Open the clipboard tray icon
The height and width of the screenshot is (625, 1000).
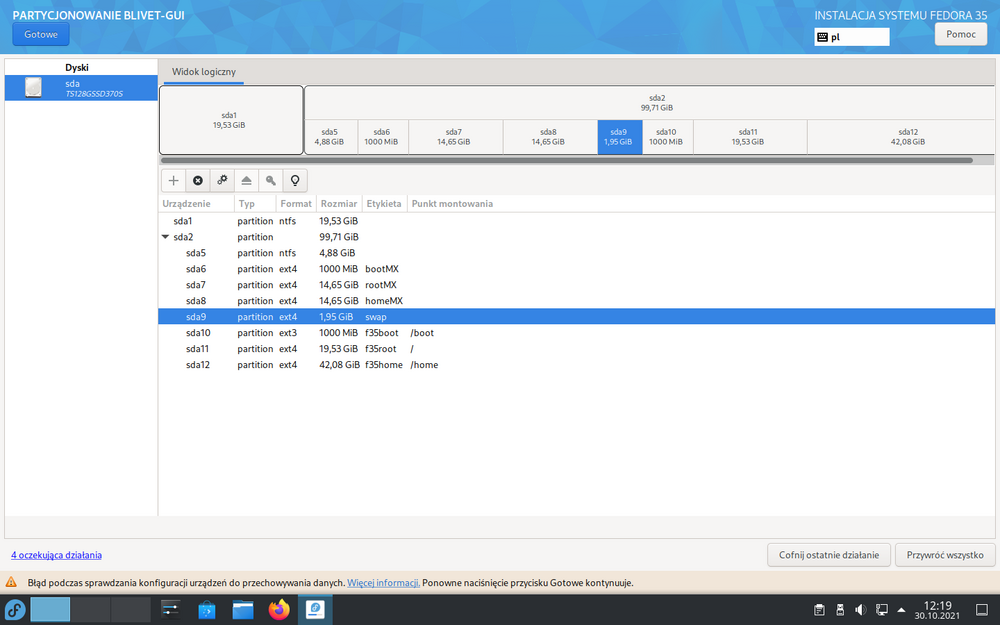[x=820, y=610]
